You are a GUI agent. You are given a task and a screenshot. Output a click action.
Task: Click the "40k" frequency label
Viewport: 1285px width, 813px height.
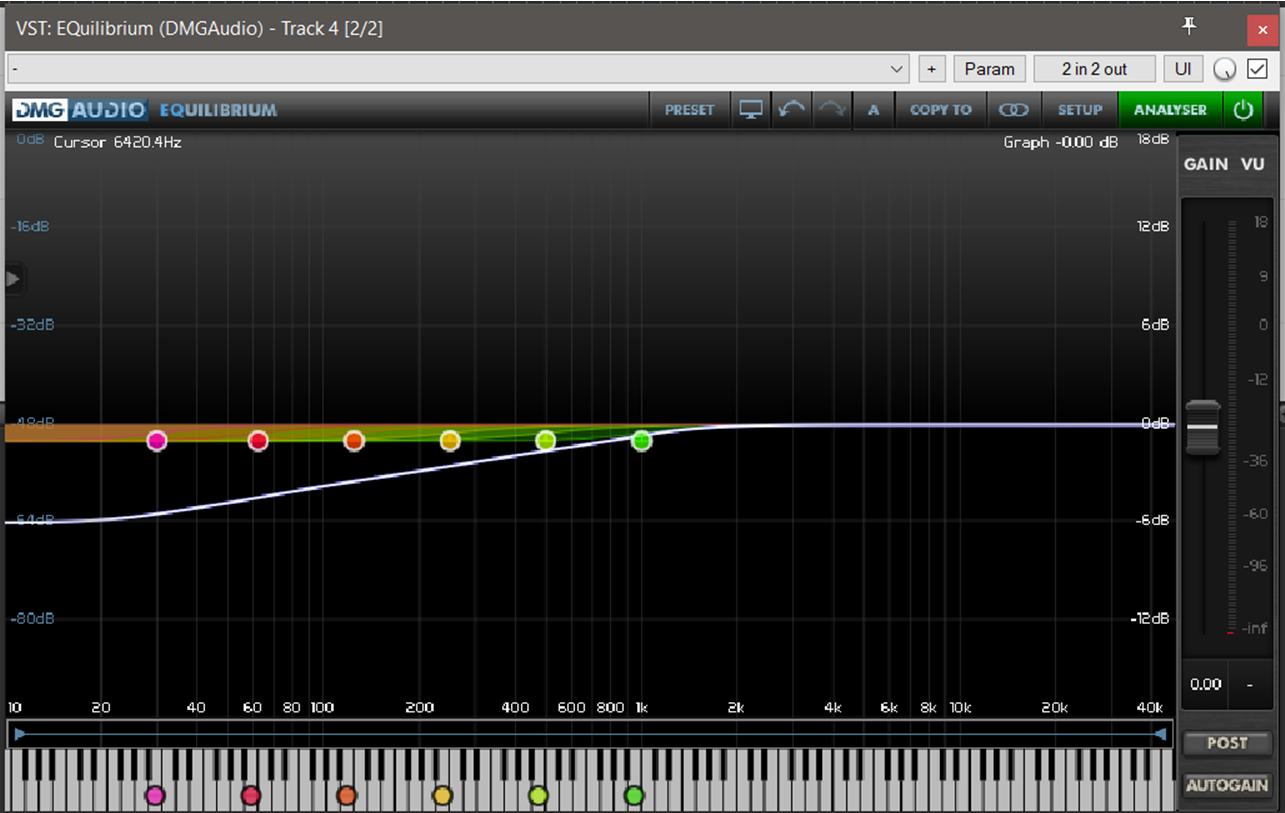pyautogui.click(x=1150, y=708)
